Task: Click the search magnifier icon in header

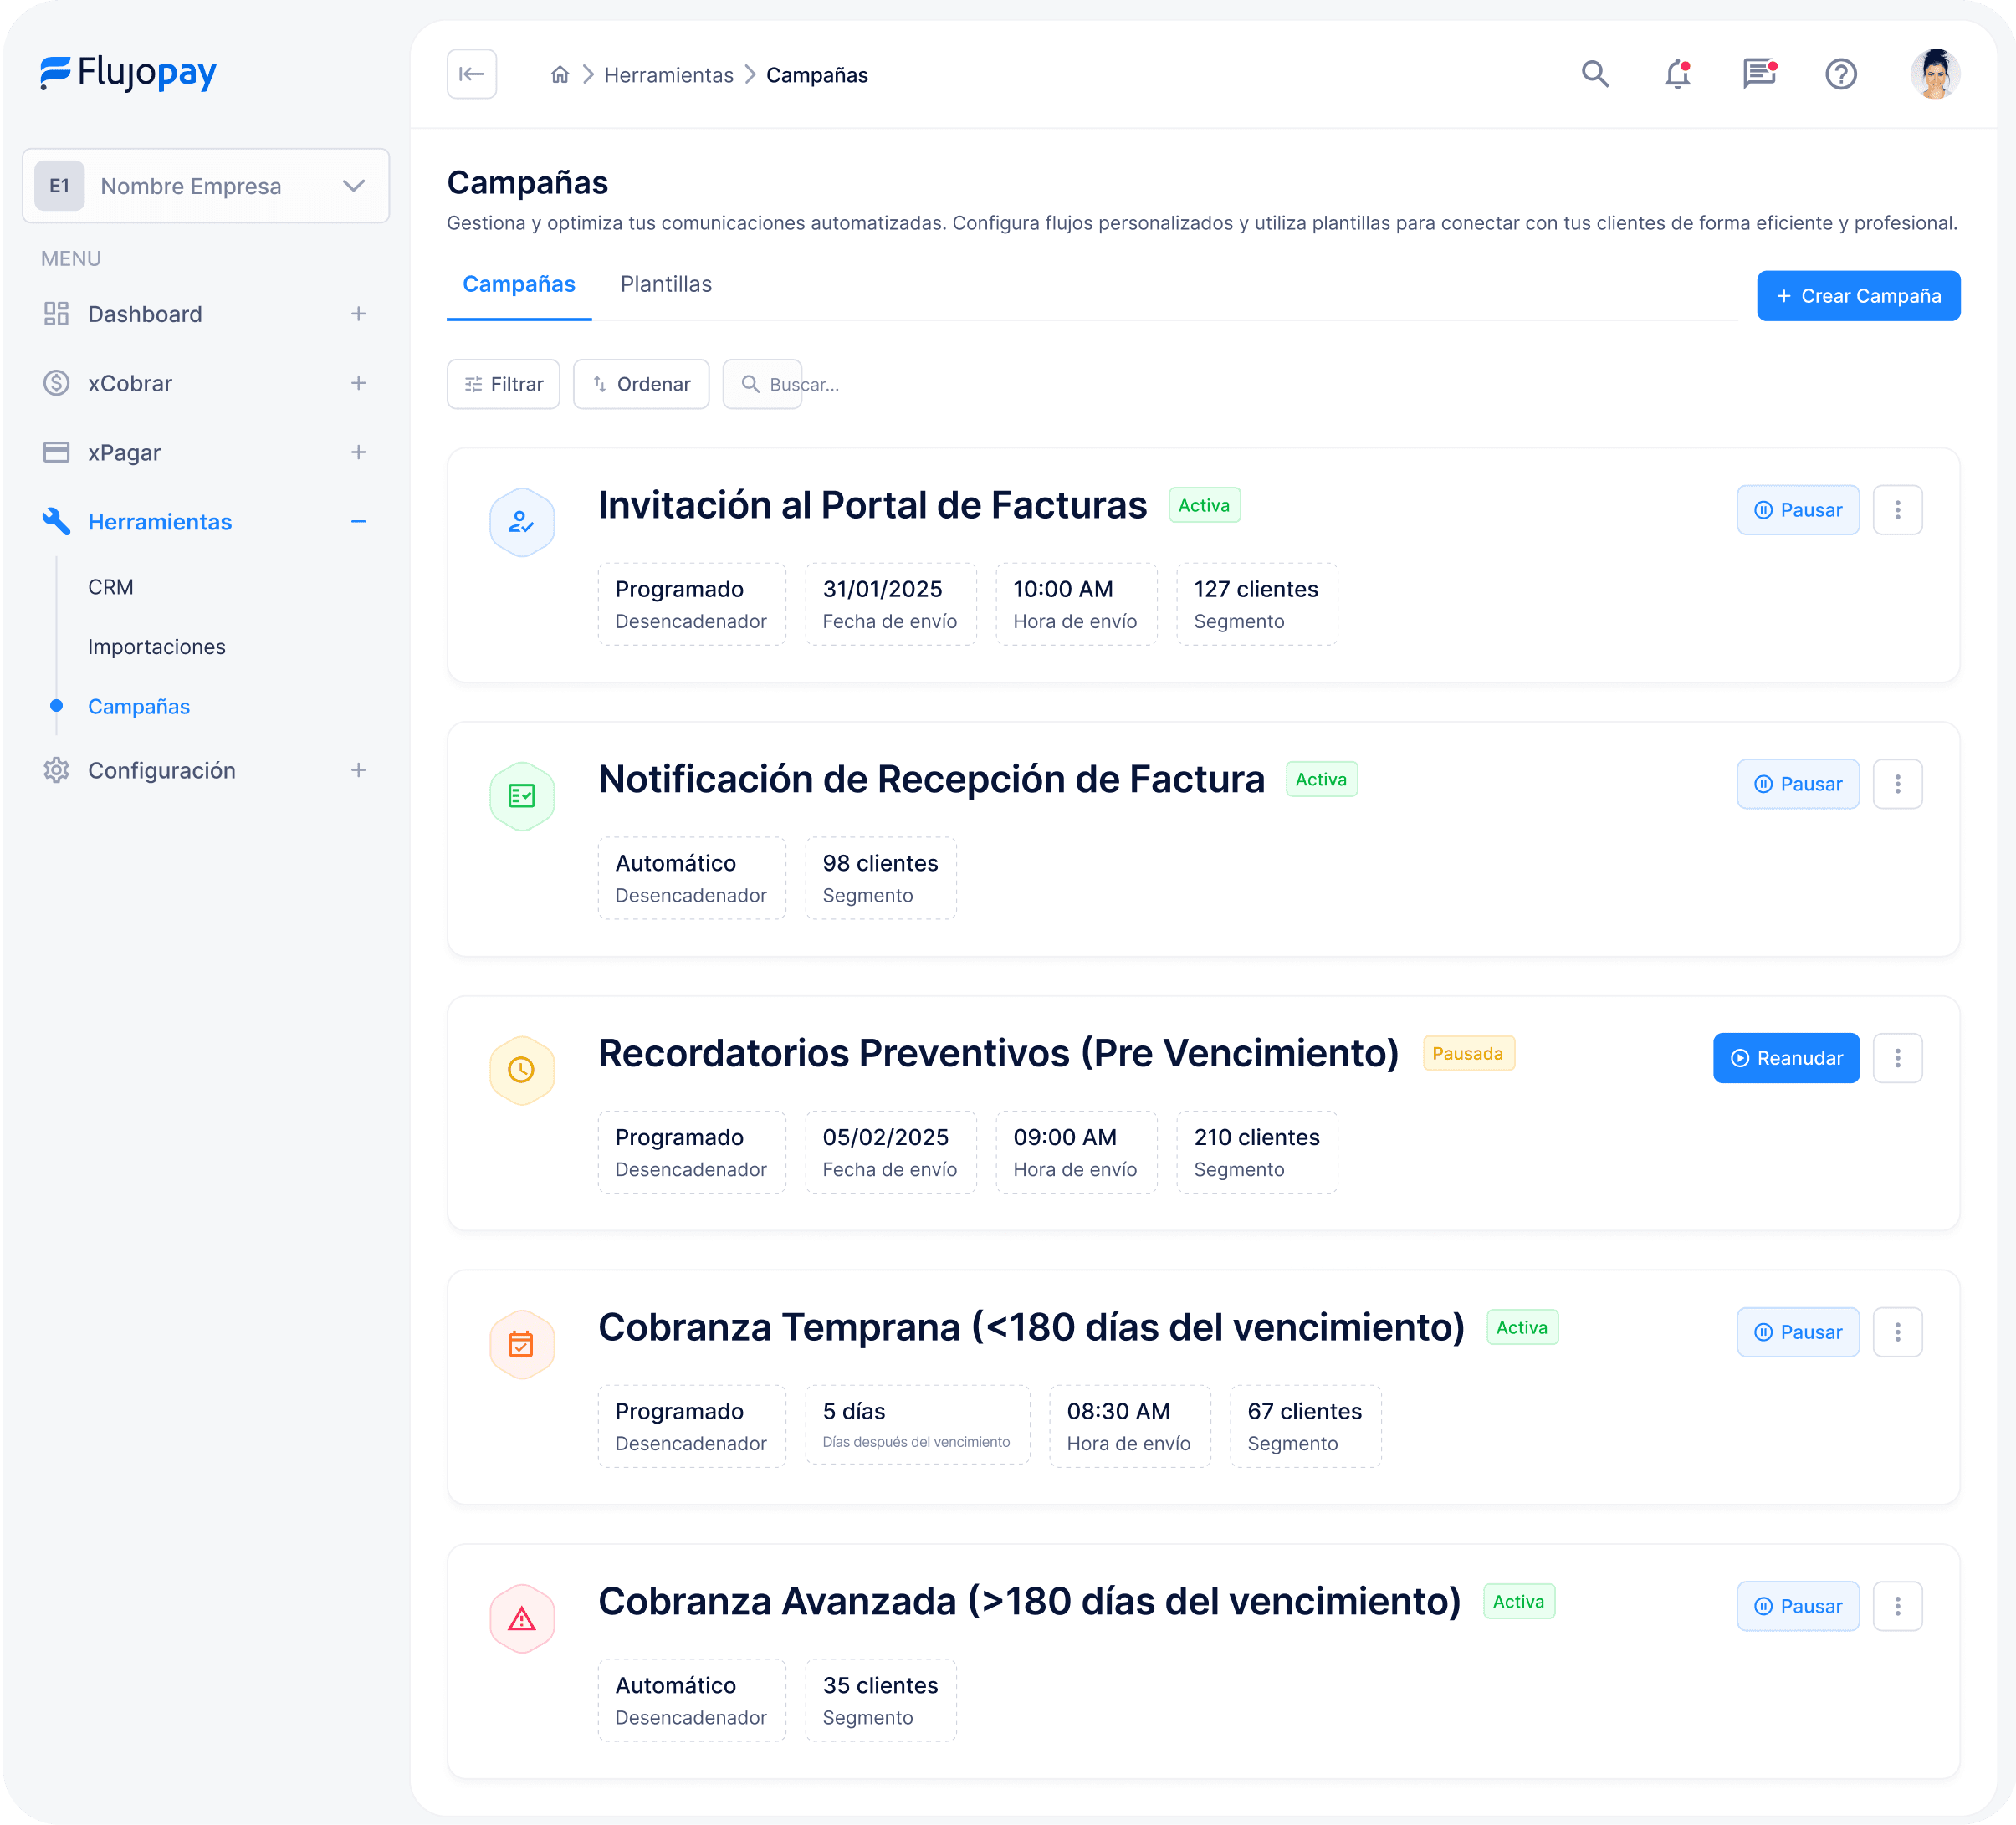Action: pyautogui.click(x=1594, y=74)
